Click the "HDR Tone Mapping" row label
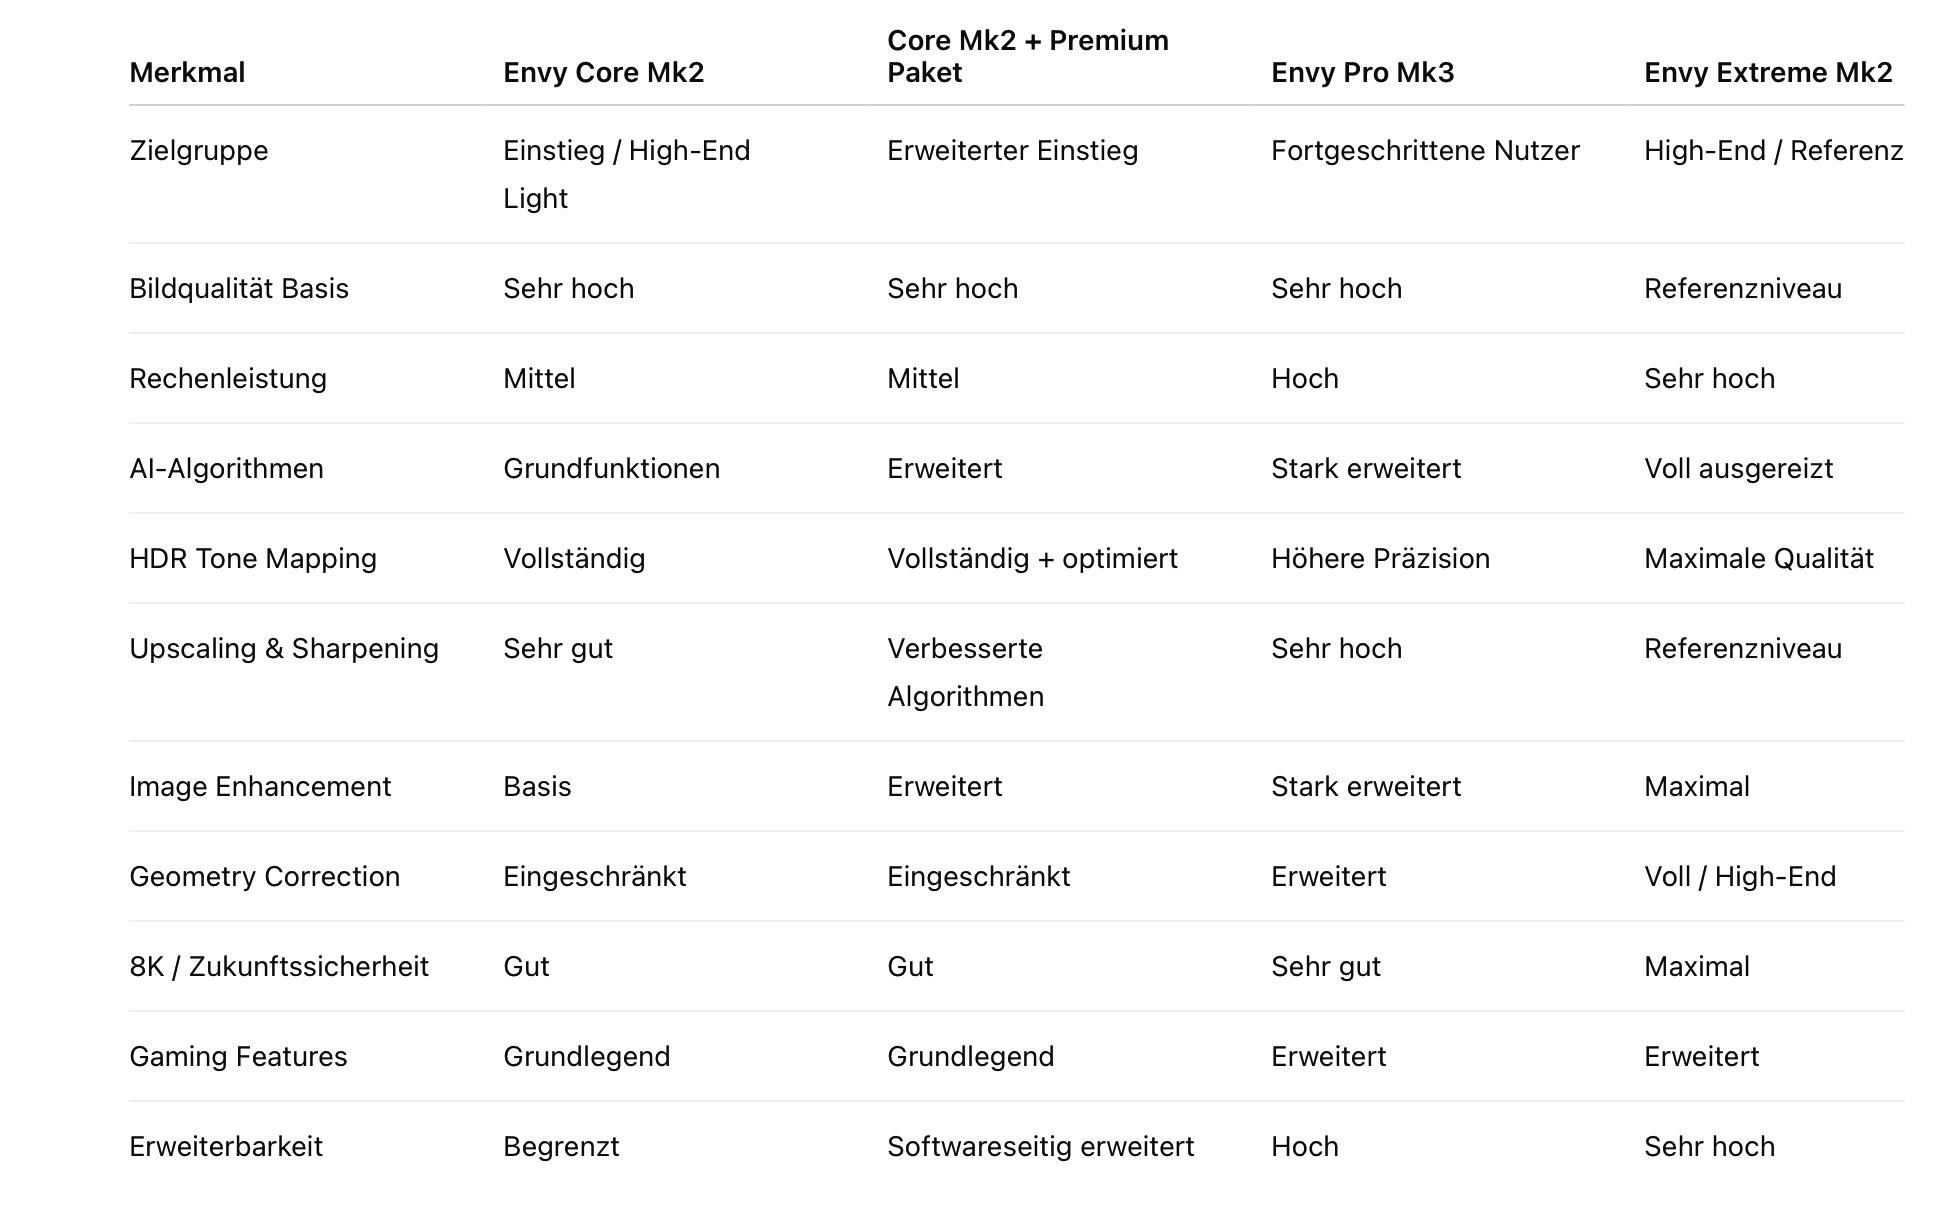Viewport: 1956px width, 1224px height. [x=253, y=558]
